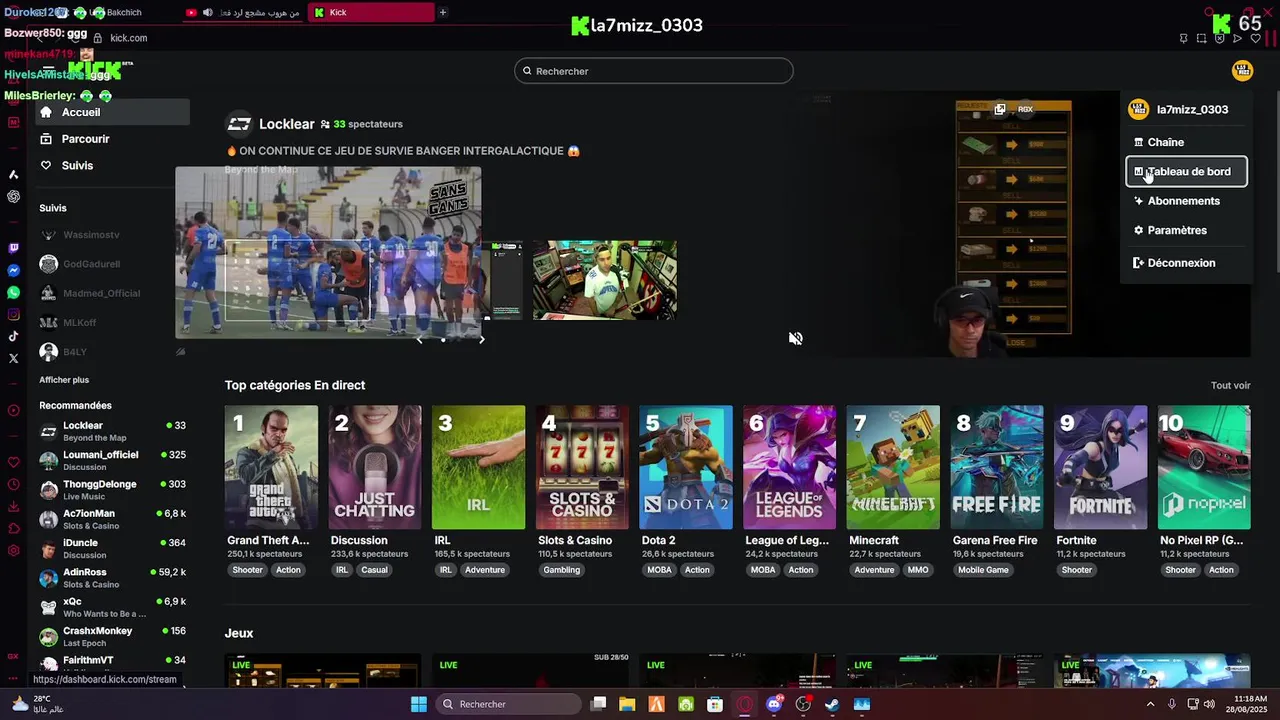The width and height of the screenshot is (1280, 720).
Task: Click the Windows taskbar search box
Action: 509,704
